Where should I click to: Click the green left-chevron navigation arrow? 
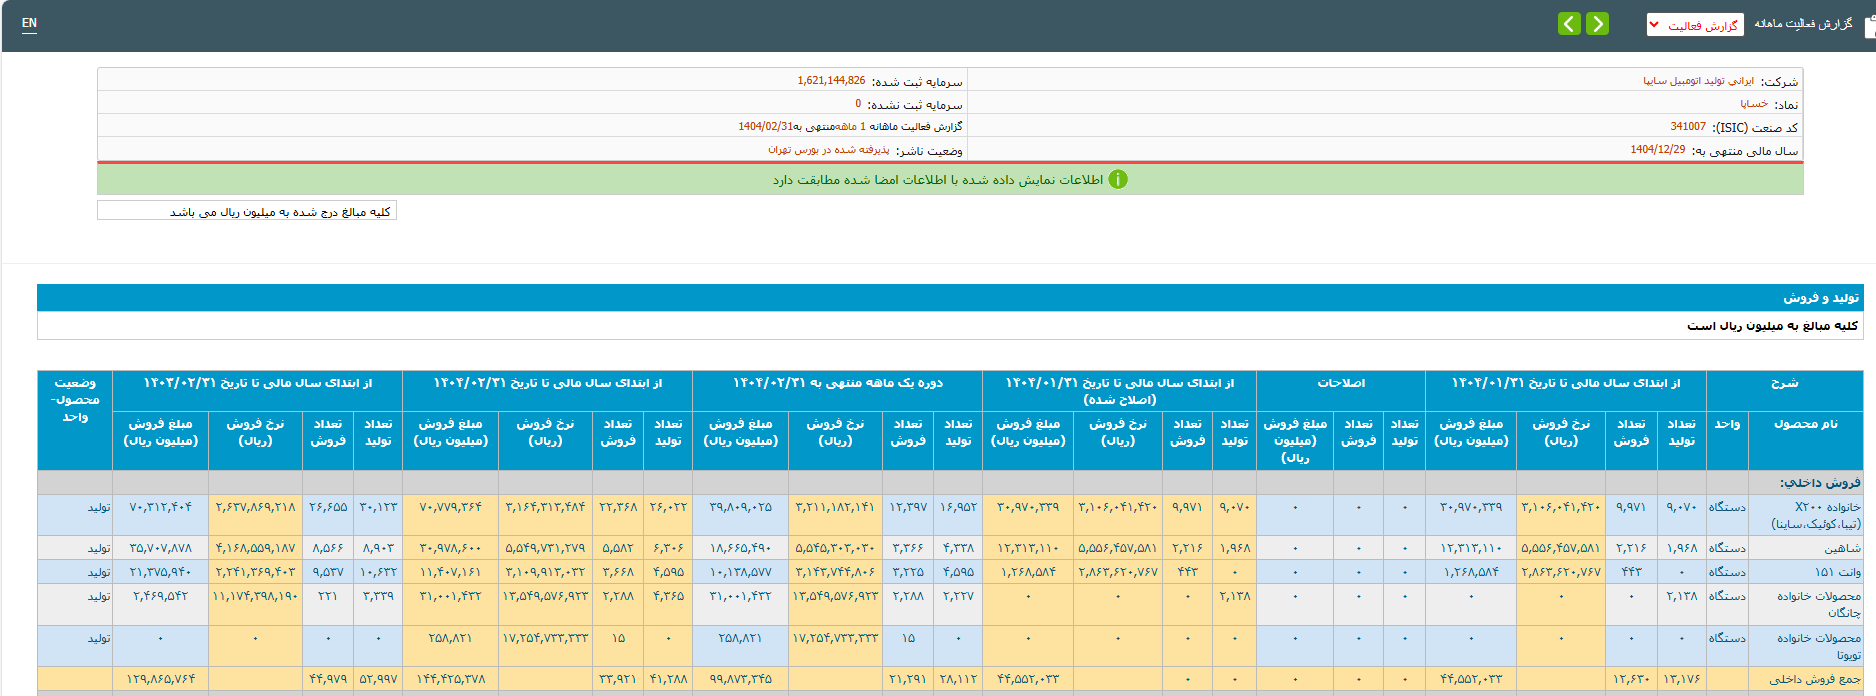tap(1569, 24)
